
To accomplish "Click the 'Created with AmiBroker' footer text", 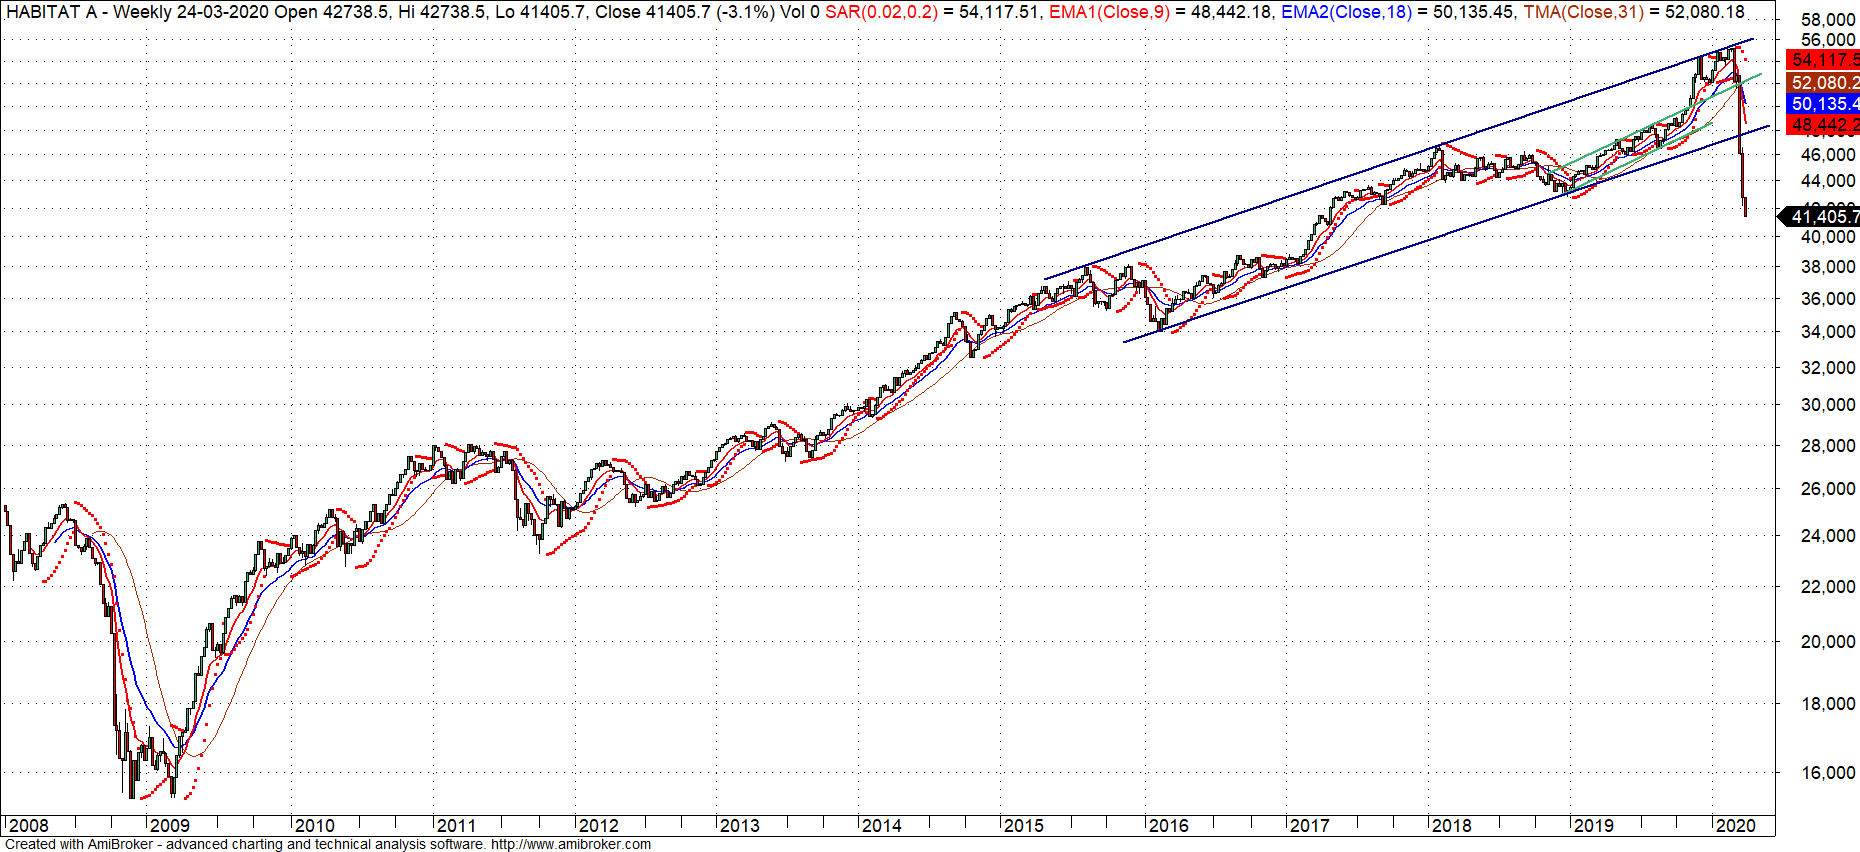I will [x=79, y=844].
